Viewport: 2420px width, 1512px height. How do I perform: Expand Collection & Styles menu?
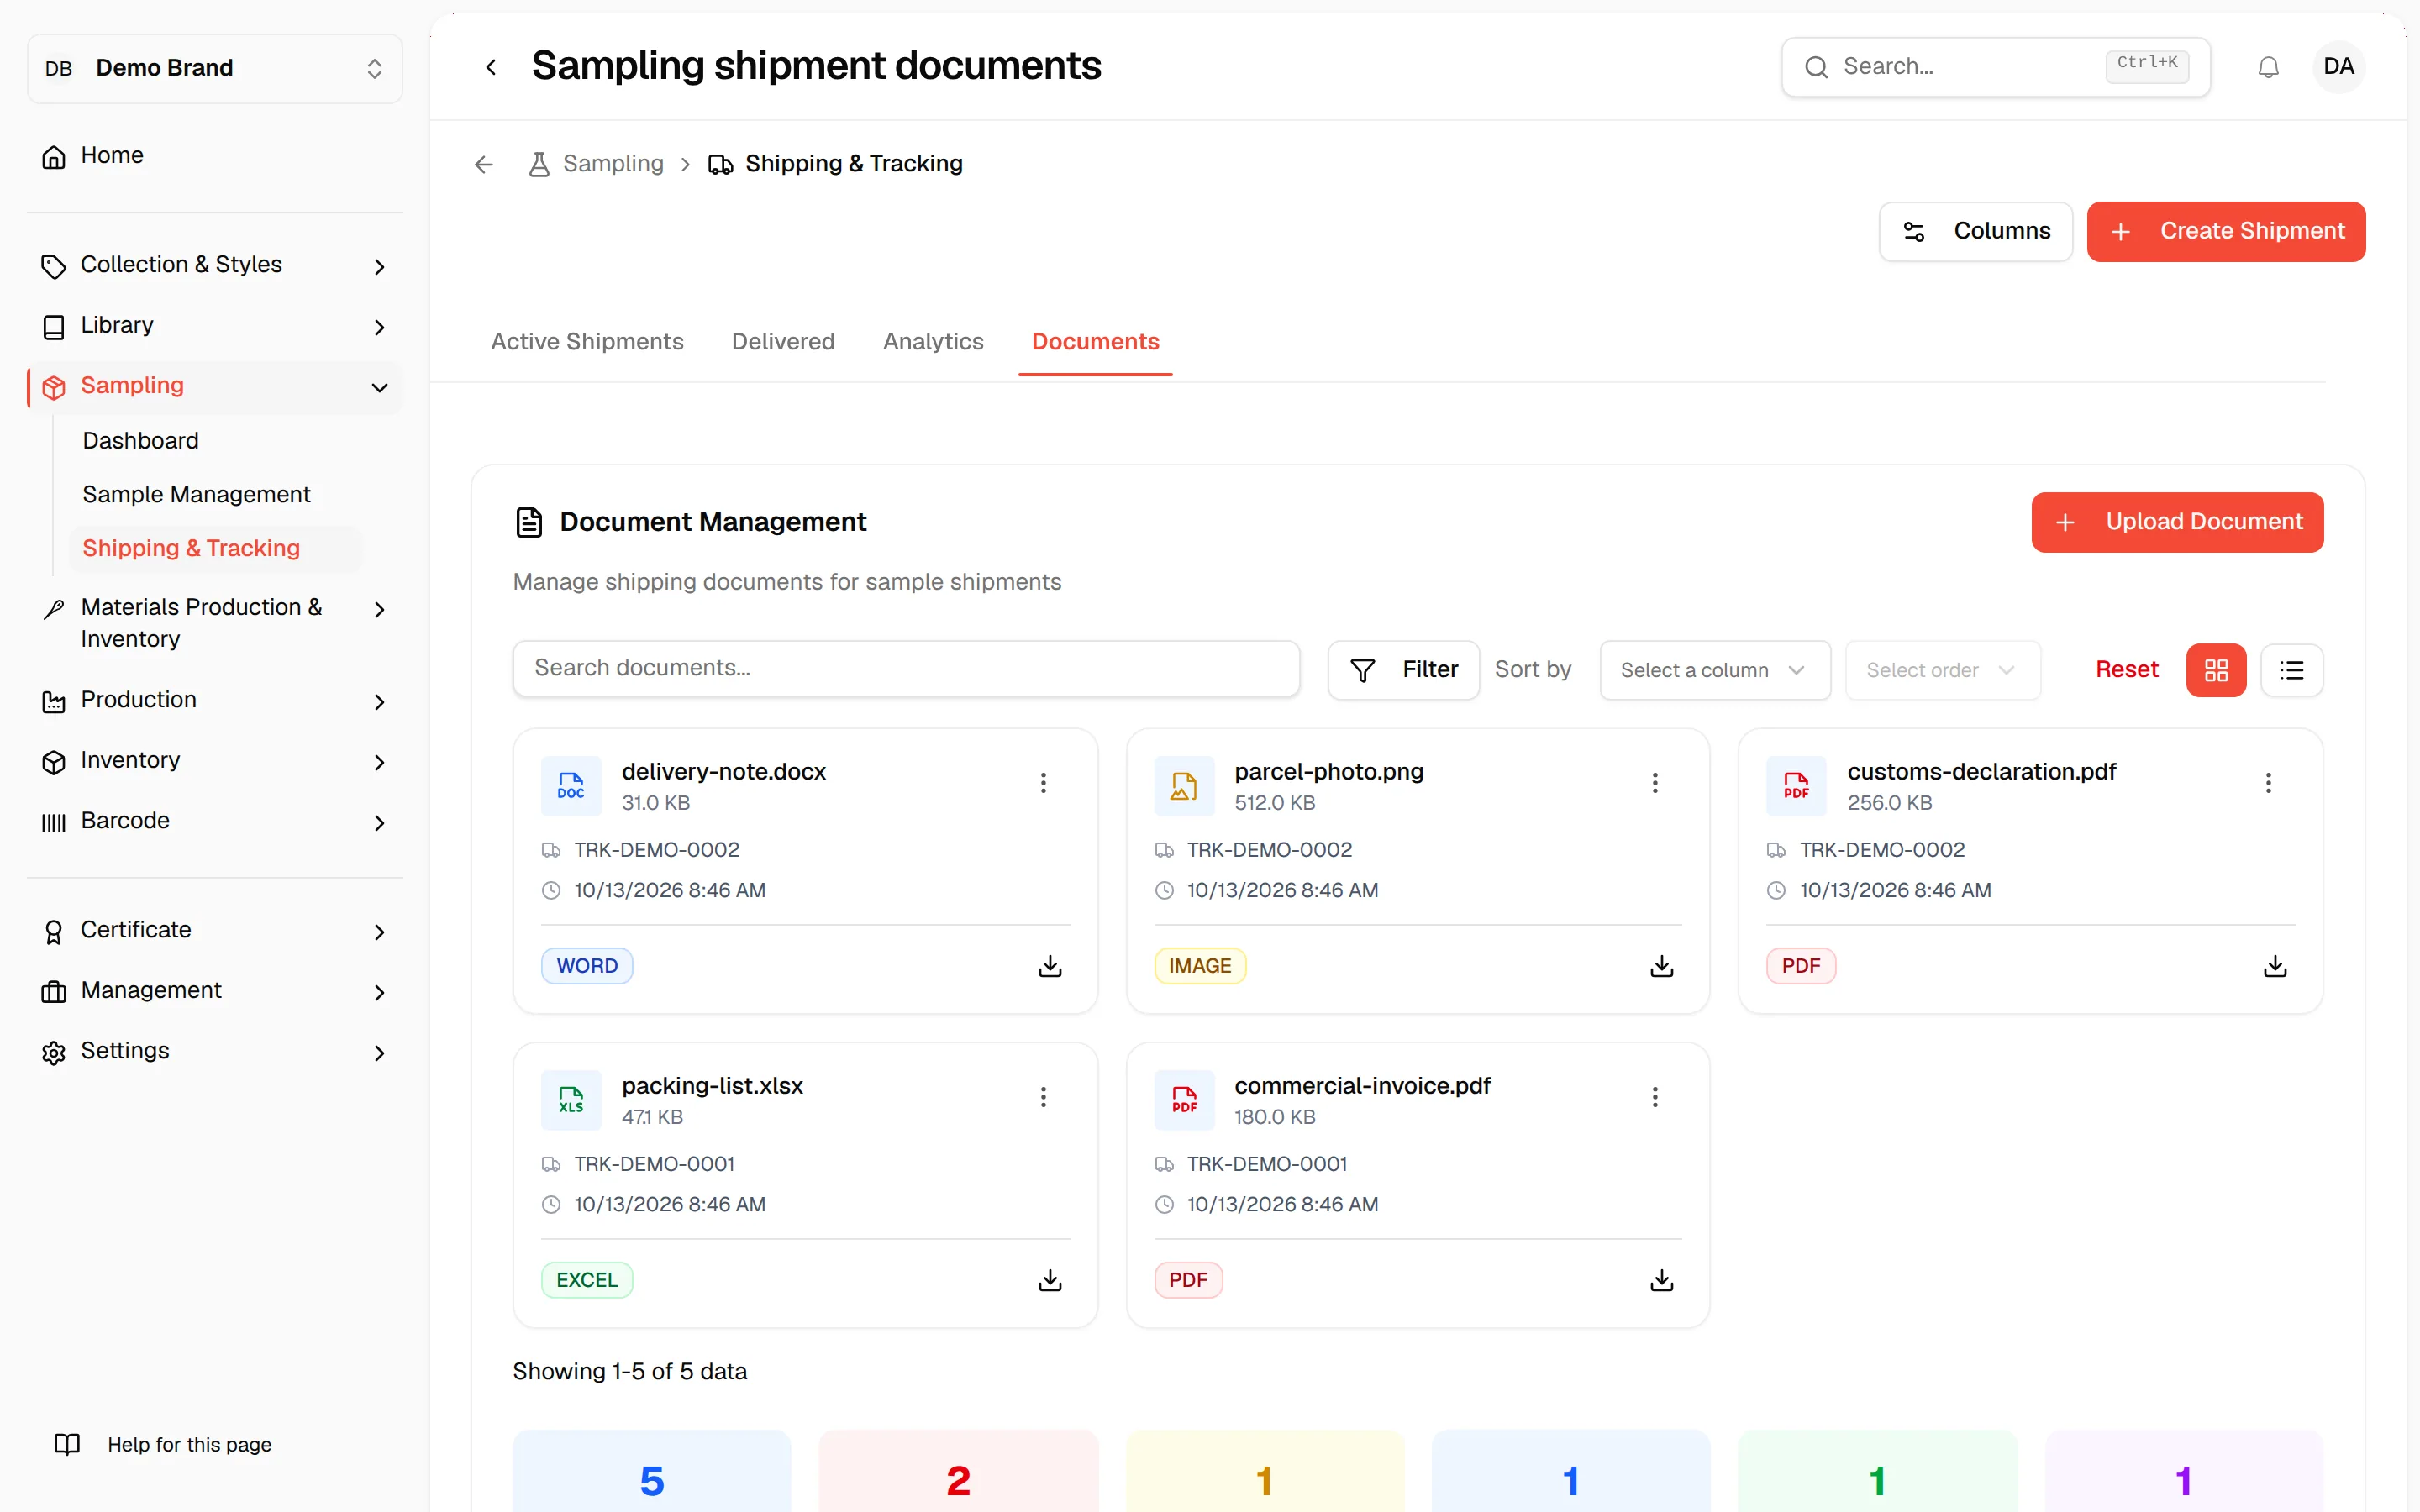(x=215, y=265)
